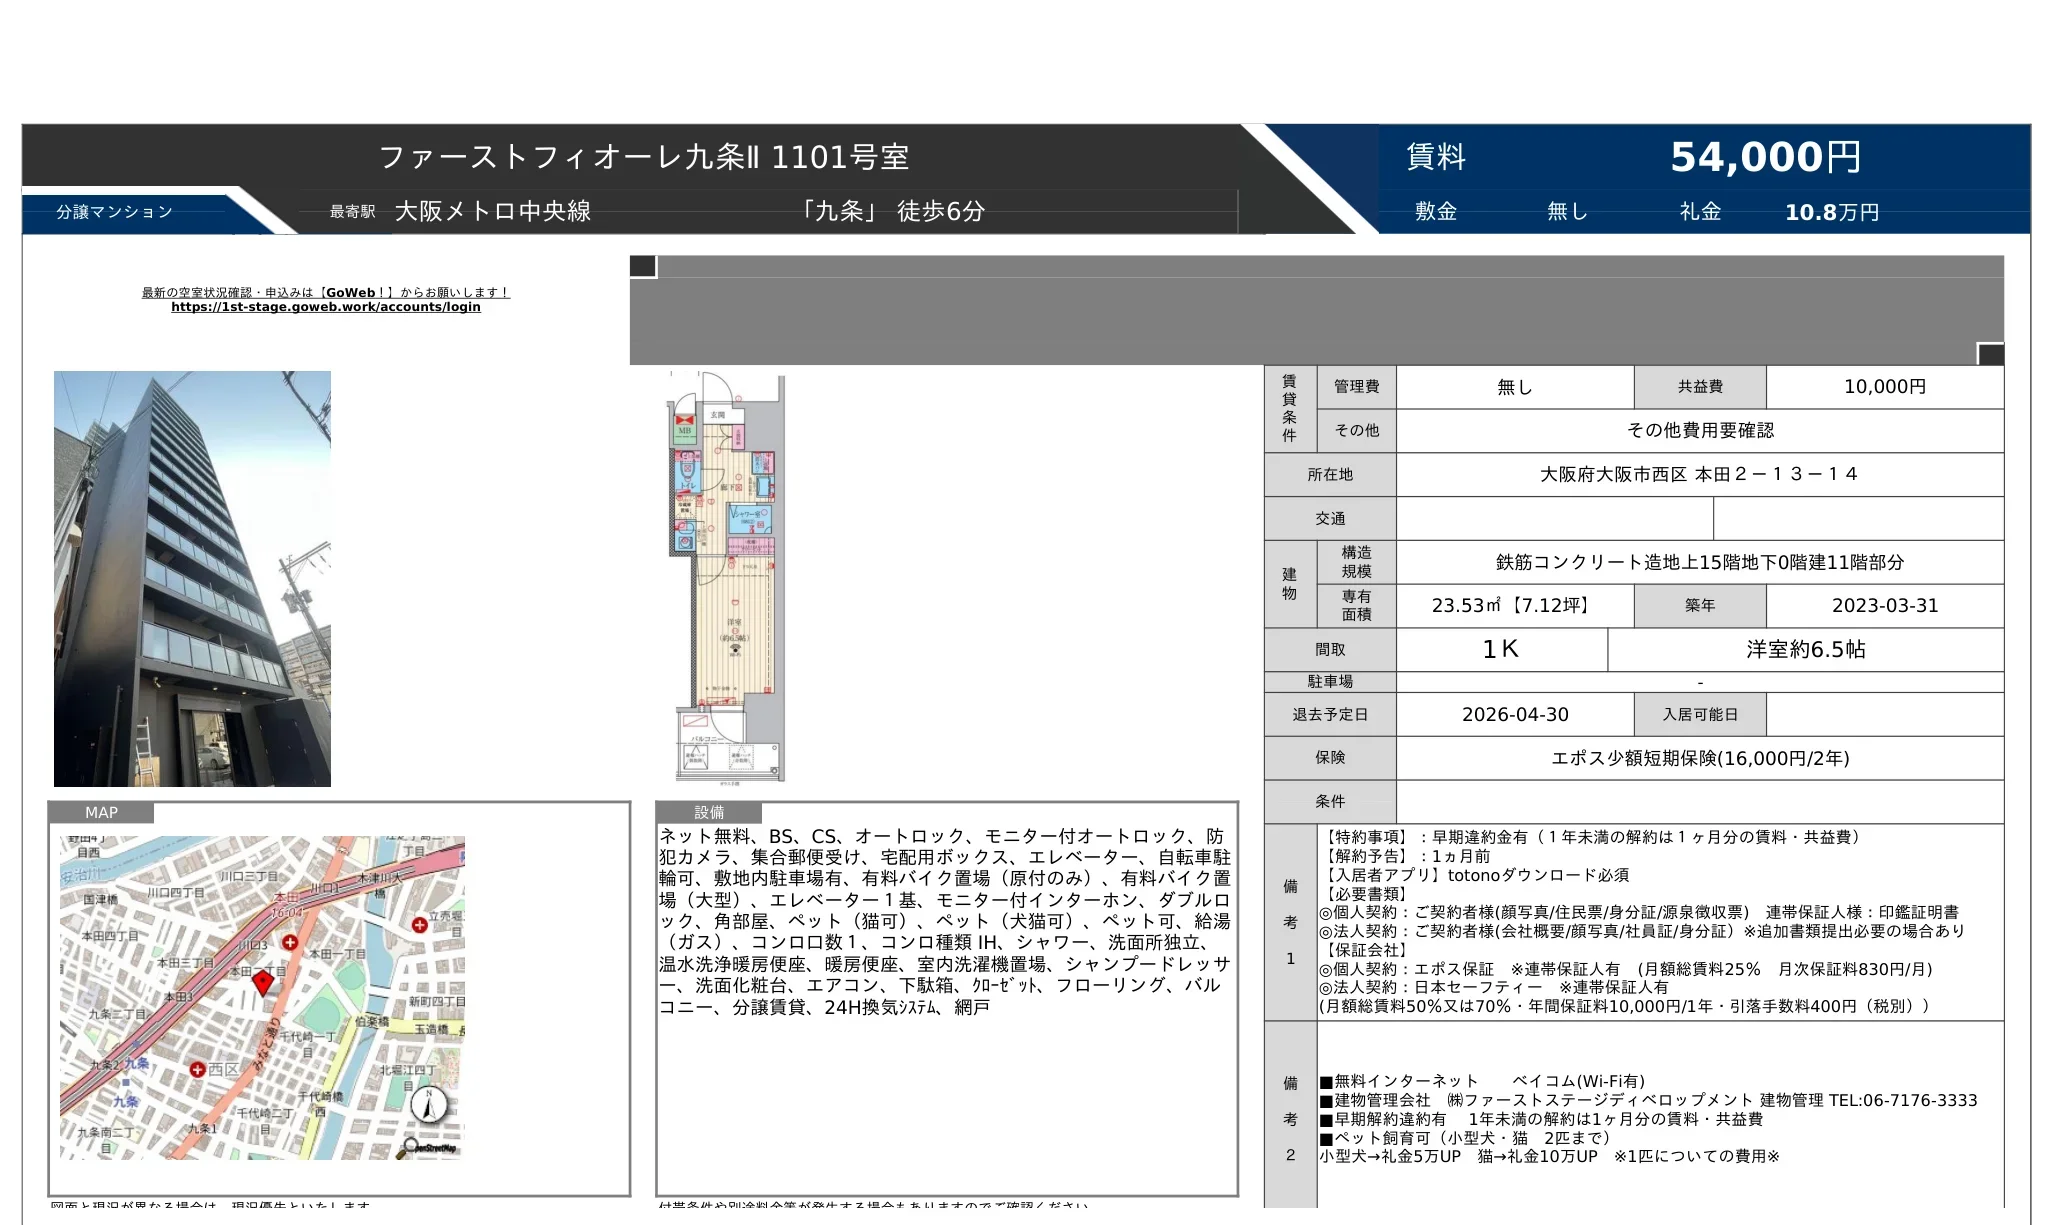Select the compass north indicator on the map

pos(429,1105)
